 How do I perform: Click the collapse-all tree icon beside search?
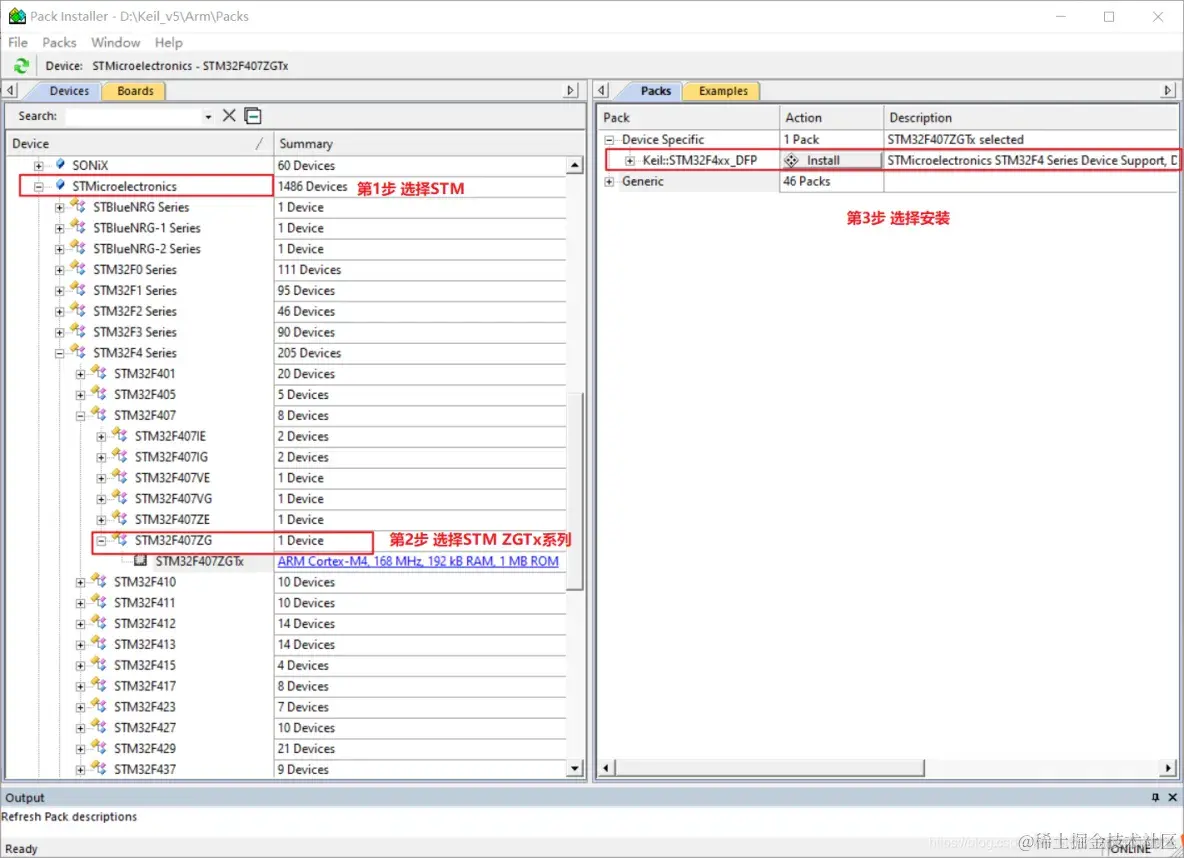pyautogui.click(x=253, y=116)
